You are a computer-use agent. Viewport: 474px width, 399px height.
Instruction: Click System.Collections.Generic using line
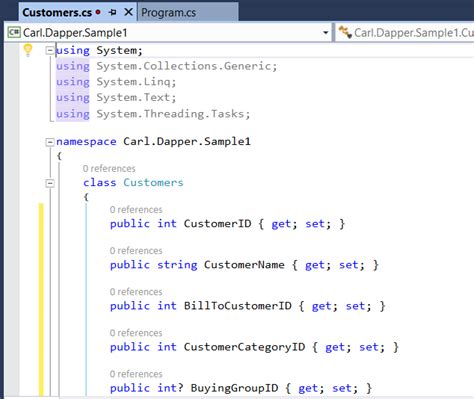167,66
